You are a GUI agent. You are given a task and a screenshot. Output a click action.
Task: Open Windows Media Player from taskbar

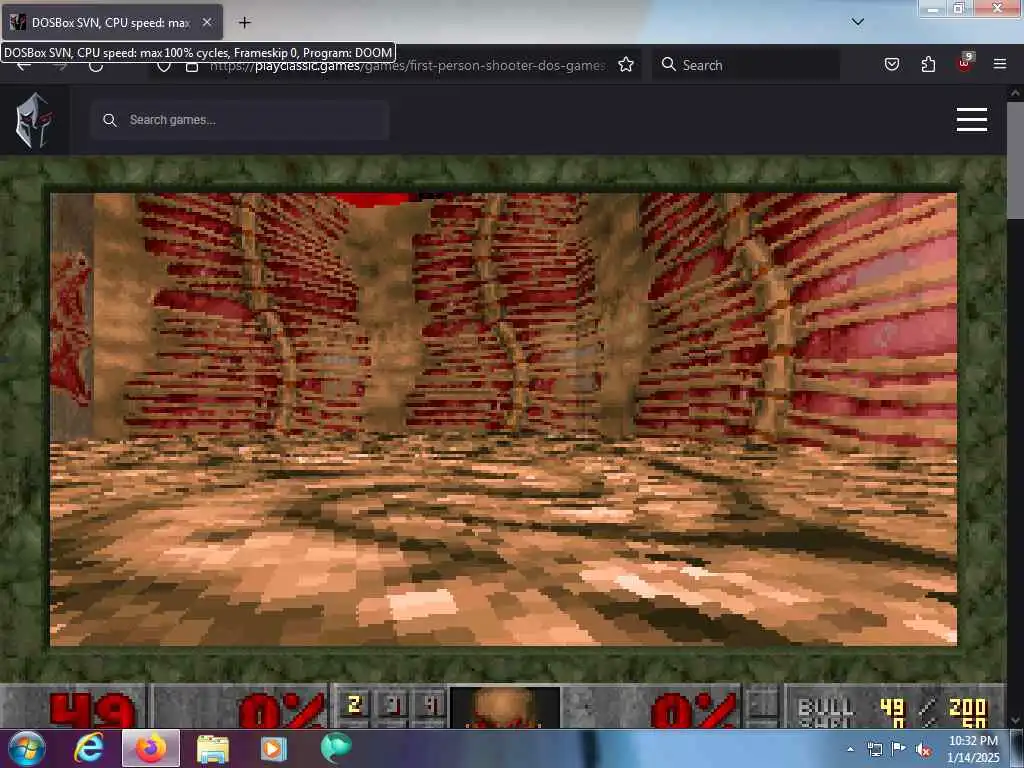click(x=274, y=748)
